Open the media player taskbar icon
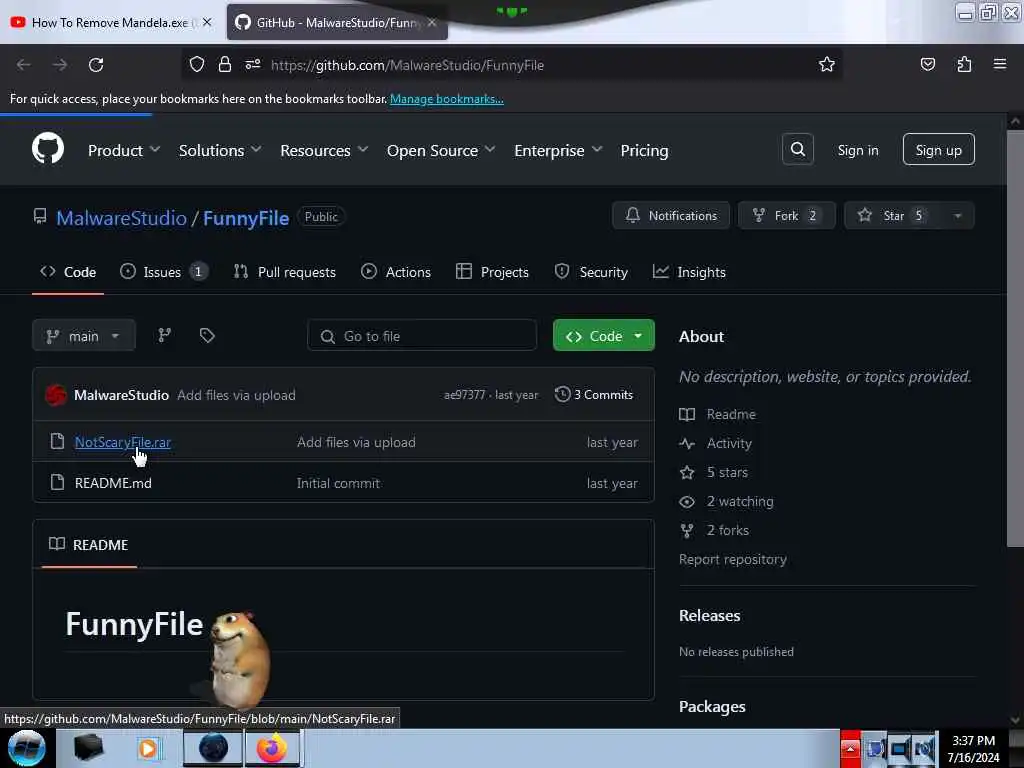Image resolution: width=1024 pixels, height=768 pixels. pos(148,748)
